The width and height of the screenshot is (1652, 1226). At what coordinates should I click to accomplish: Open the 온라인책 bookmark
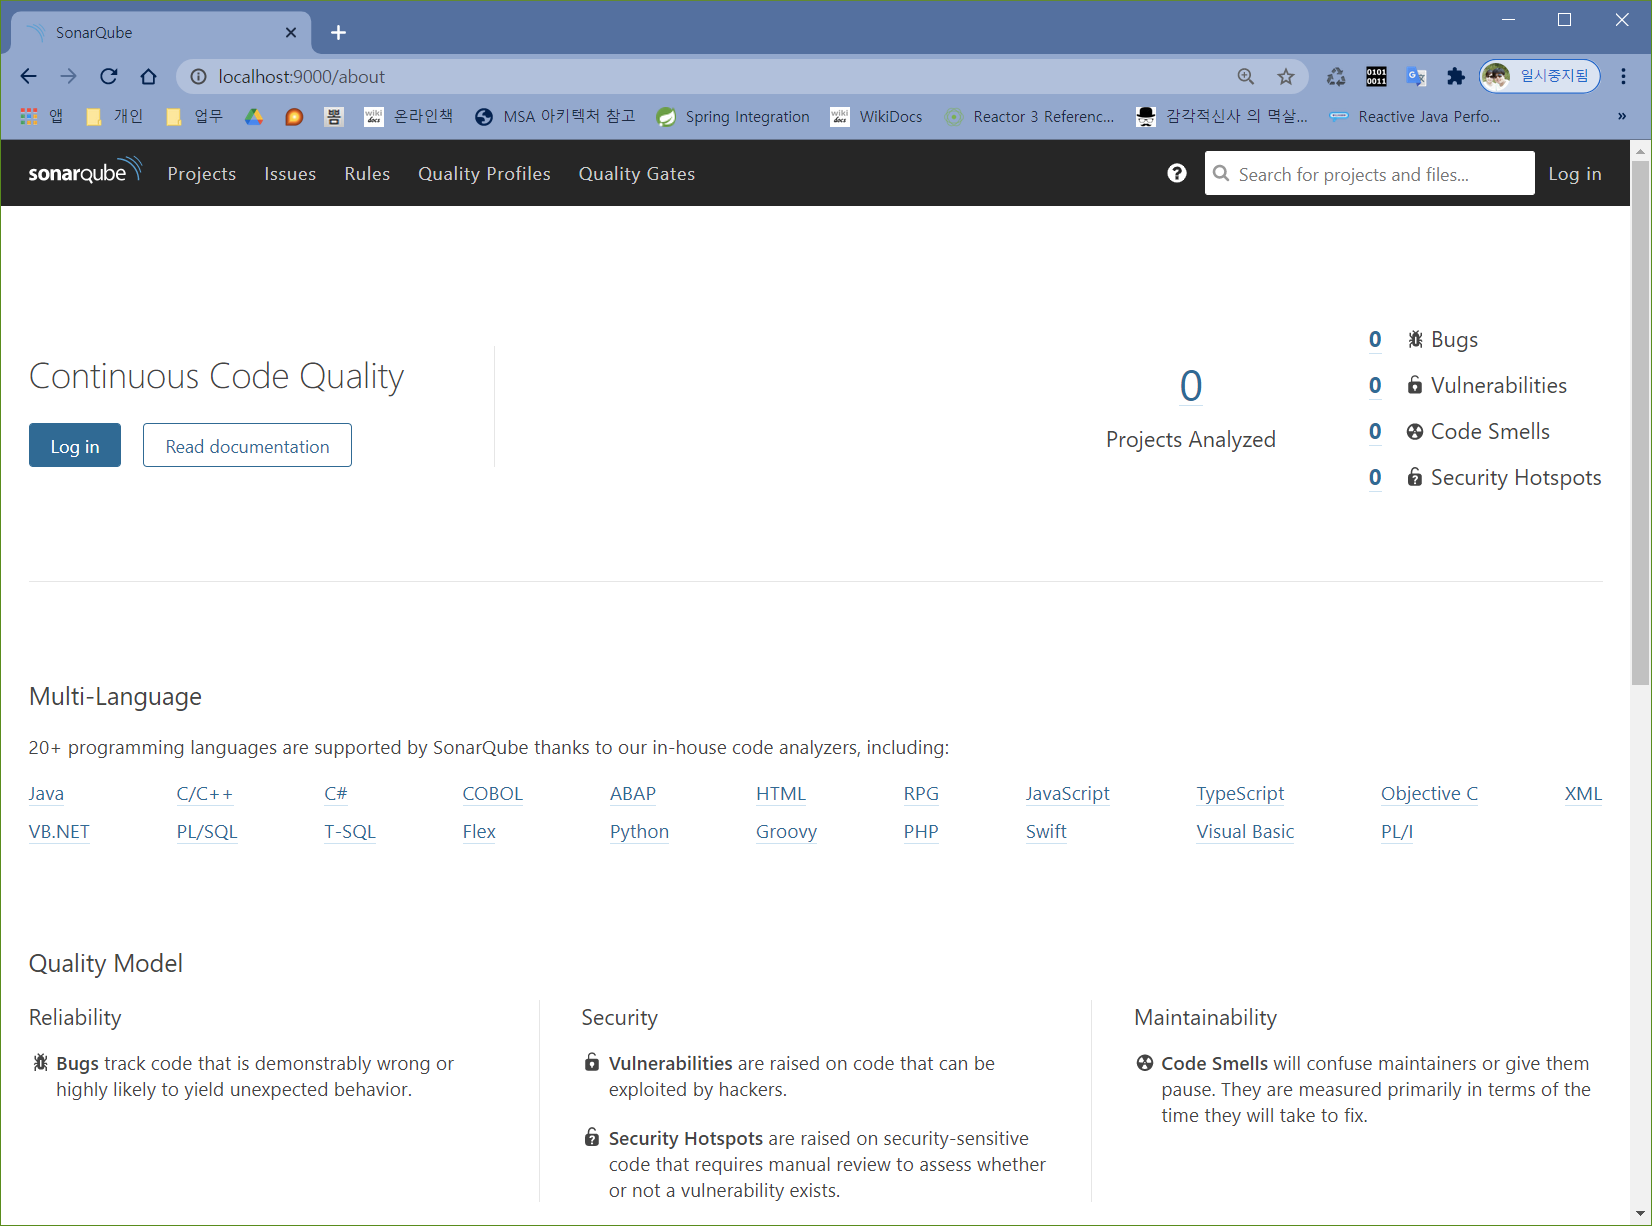coord(408,116)
